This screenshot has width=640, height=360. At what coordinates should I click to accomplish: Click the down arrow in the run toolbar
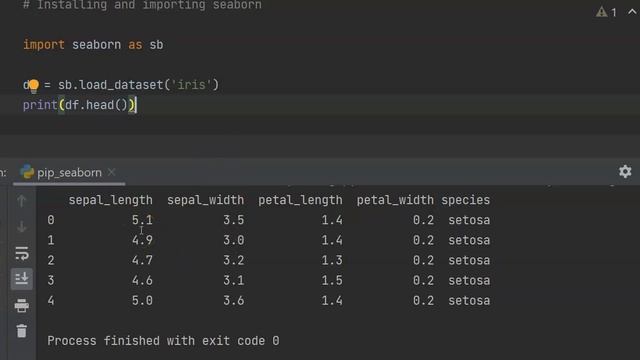(22, 227)
